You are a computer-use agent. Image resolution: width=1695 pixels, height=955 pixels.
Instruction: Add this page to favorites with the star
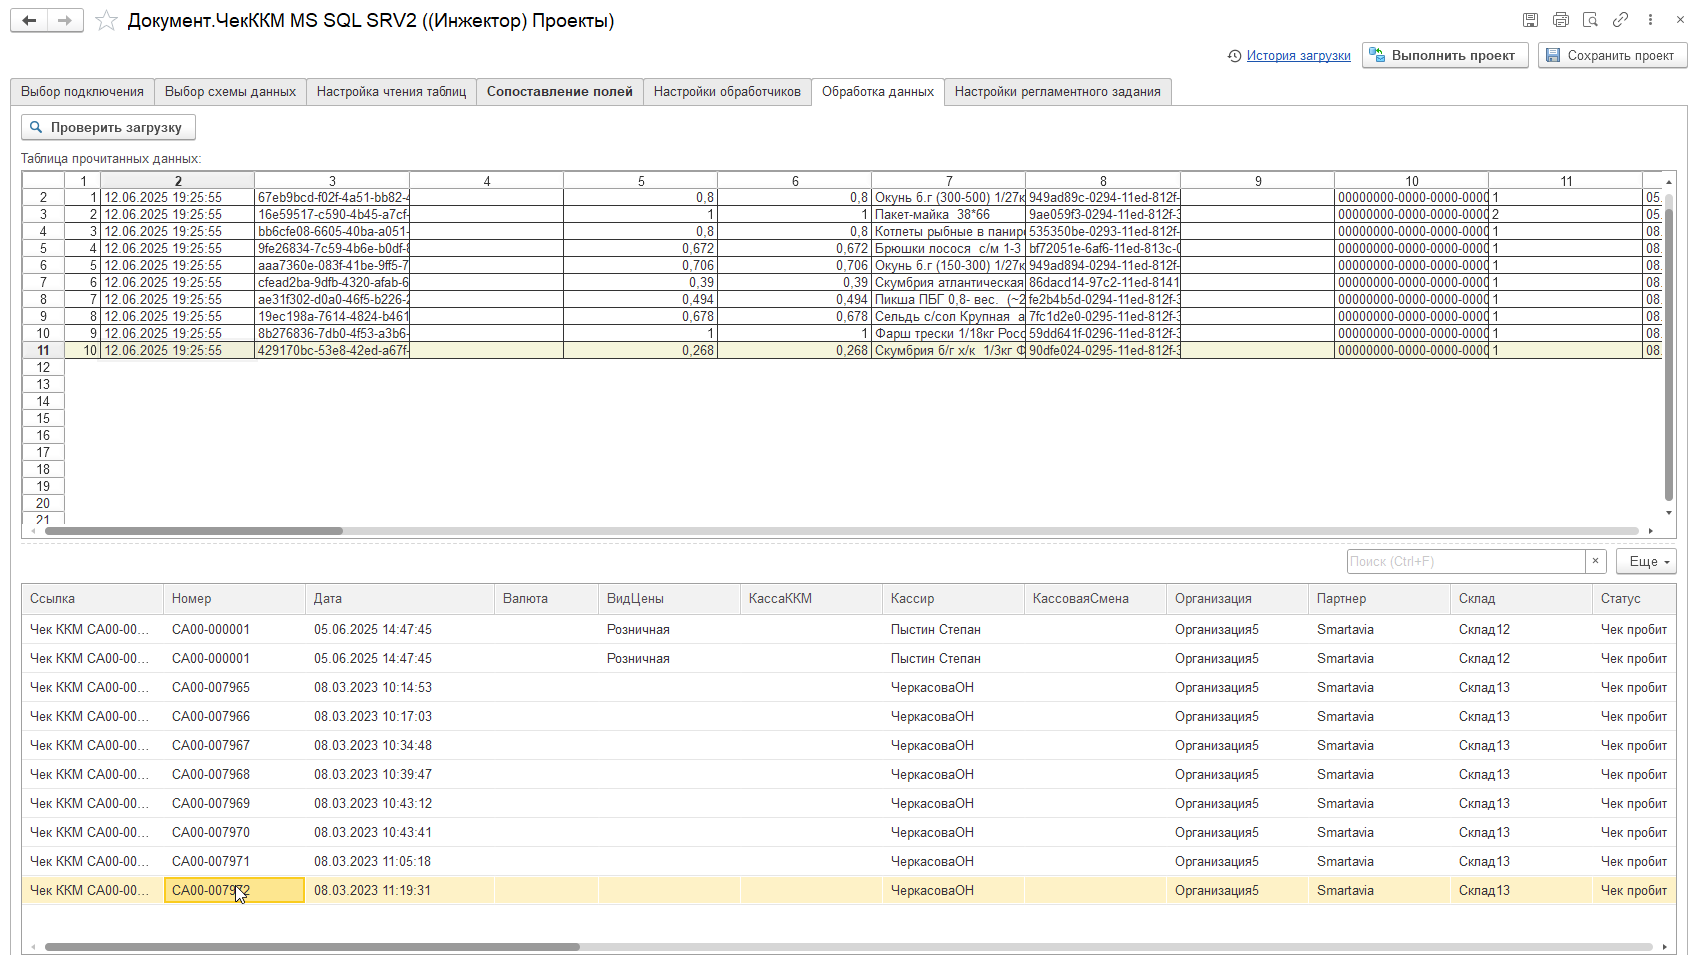pyautogui.click(x=106, y=21)
